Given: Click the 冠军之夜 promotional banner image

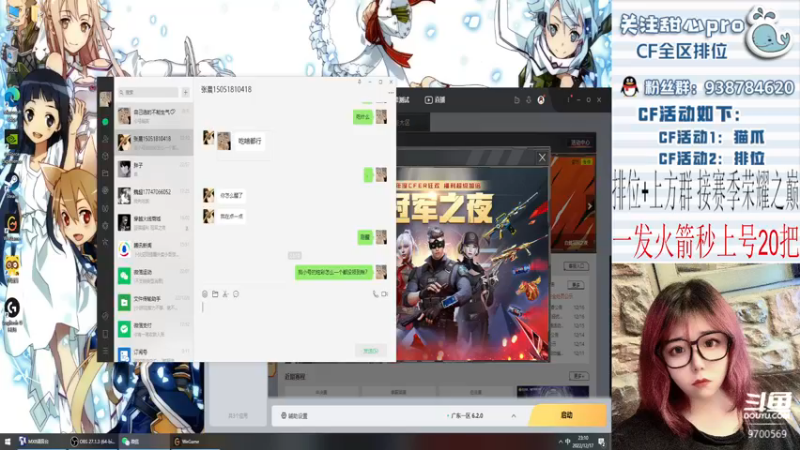Looking at the screenshot, I should pos(472,263).
